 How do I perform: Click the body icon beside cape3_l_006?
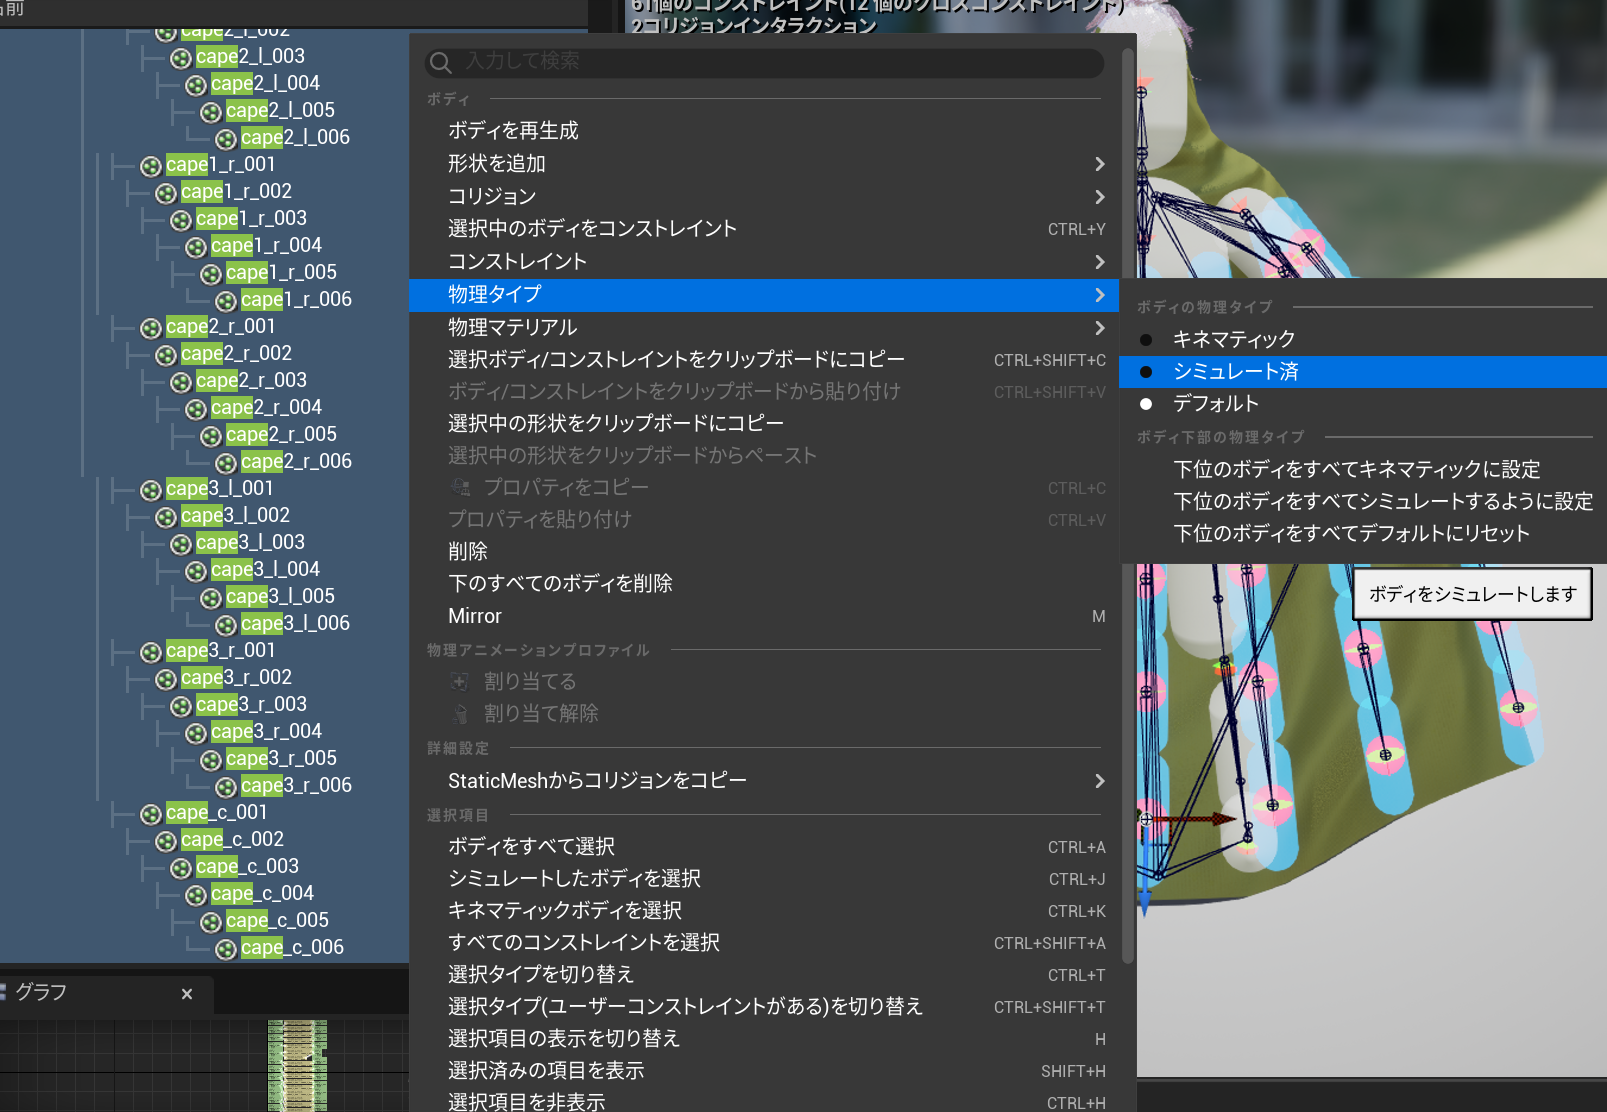tap(226, 625)
